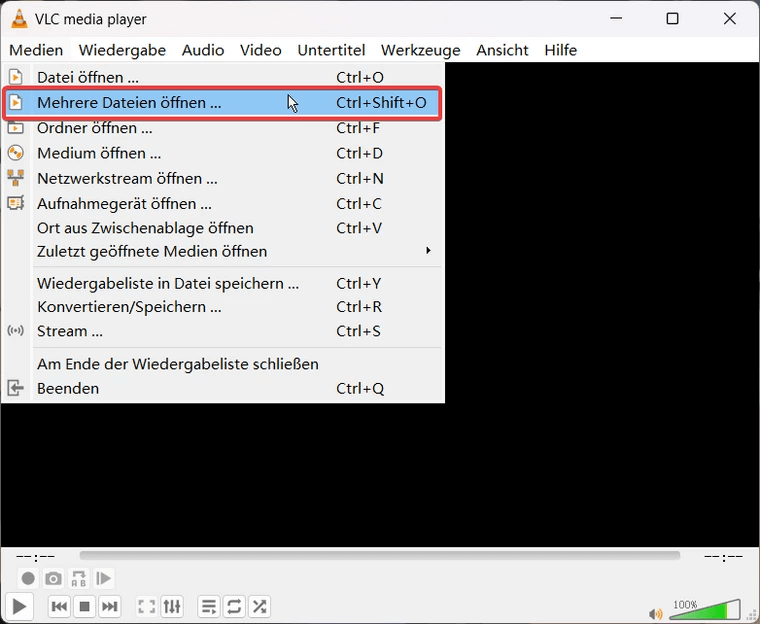
Task: Jump to previous track in playlist
Action: point(59,606)
